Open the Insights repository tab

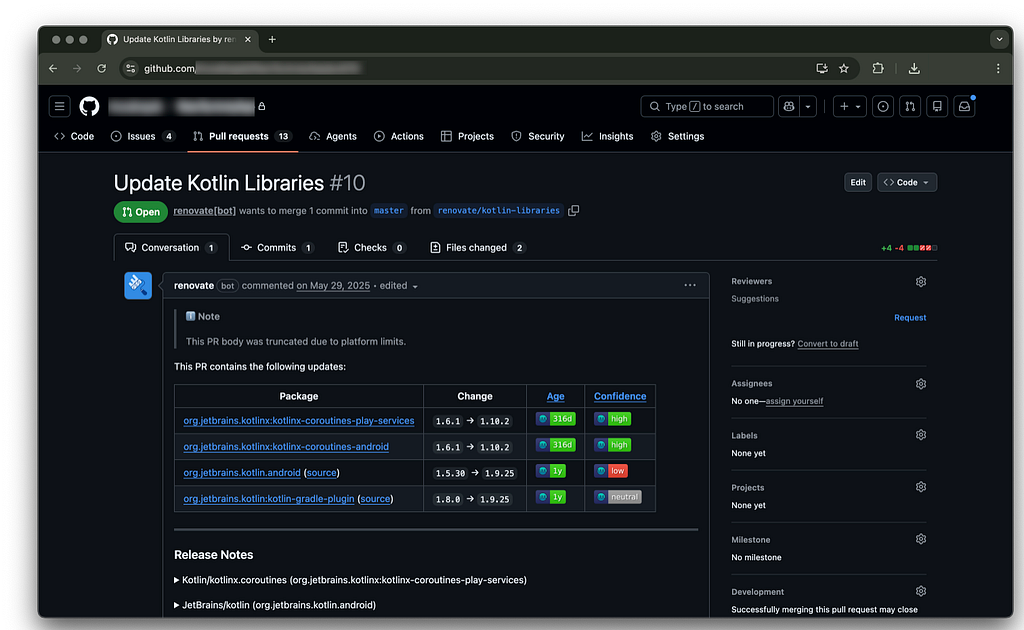pyautogui.click(x=607, y=136)
